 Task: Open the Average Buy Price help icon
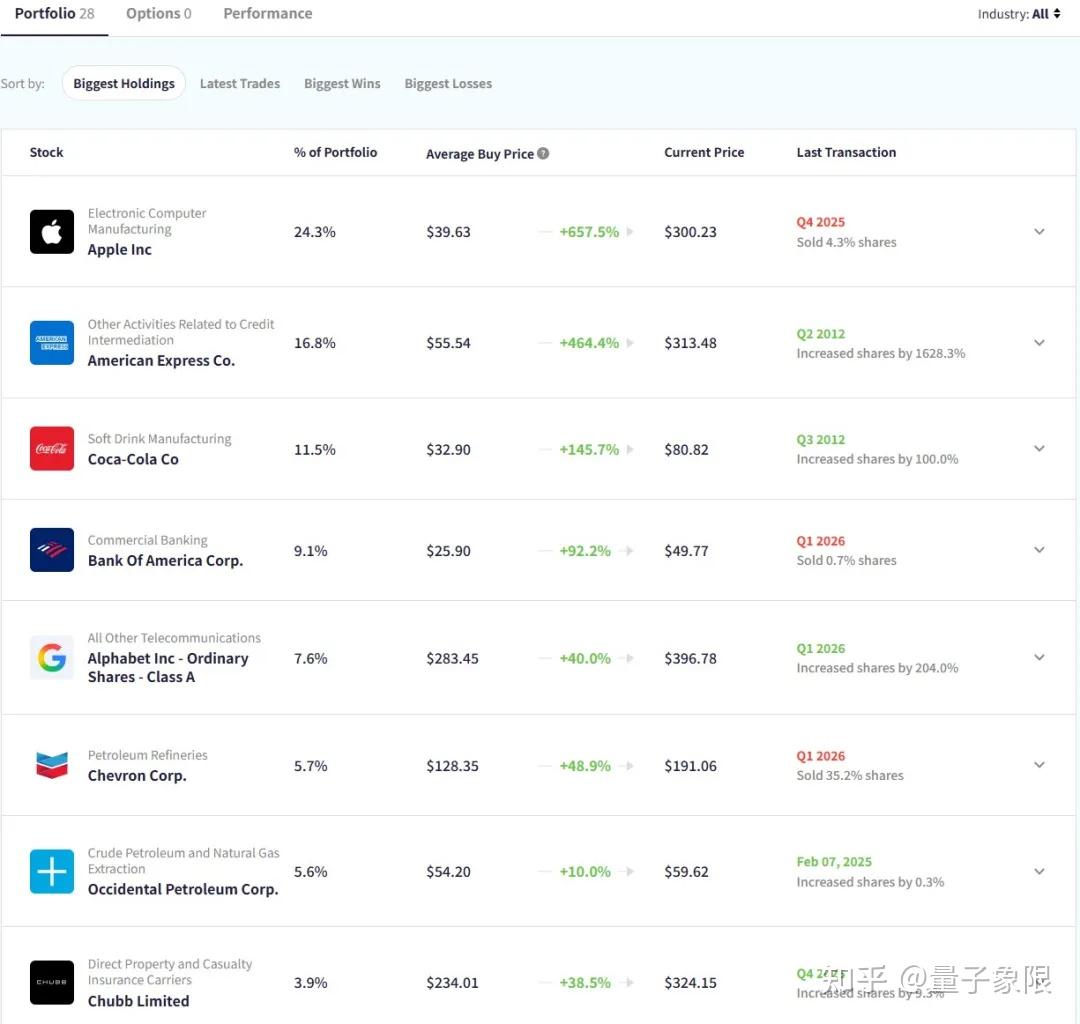pos(543,154)
